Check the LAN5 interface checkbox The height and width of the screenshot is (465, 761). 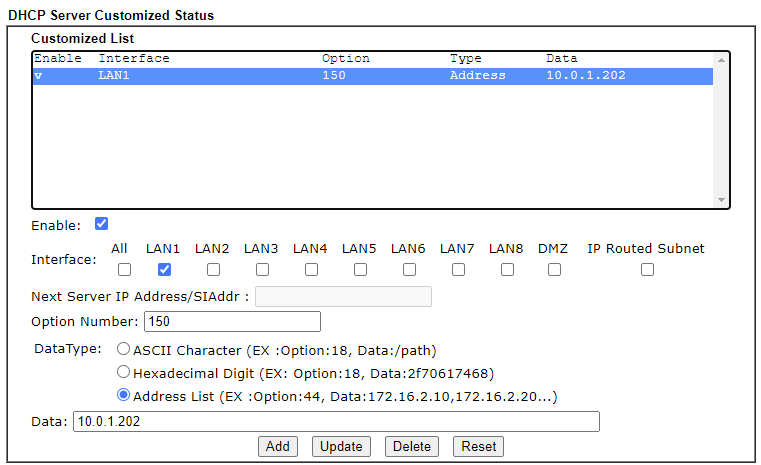tap(360, 269)
